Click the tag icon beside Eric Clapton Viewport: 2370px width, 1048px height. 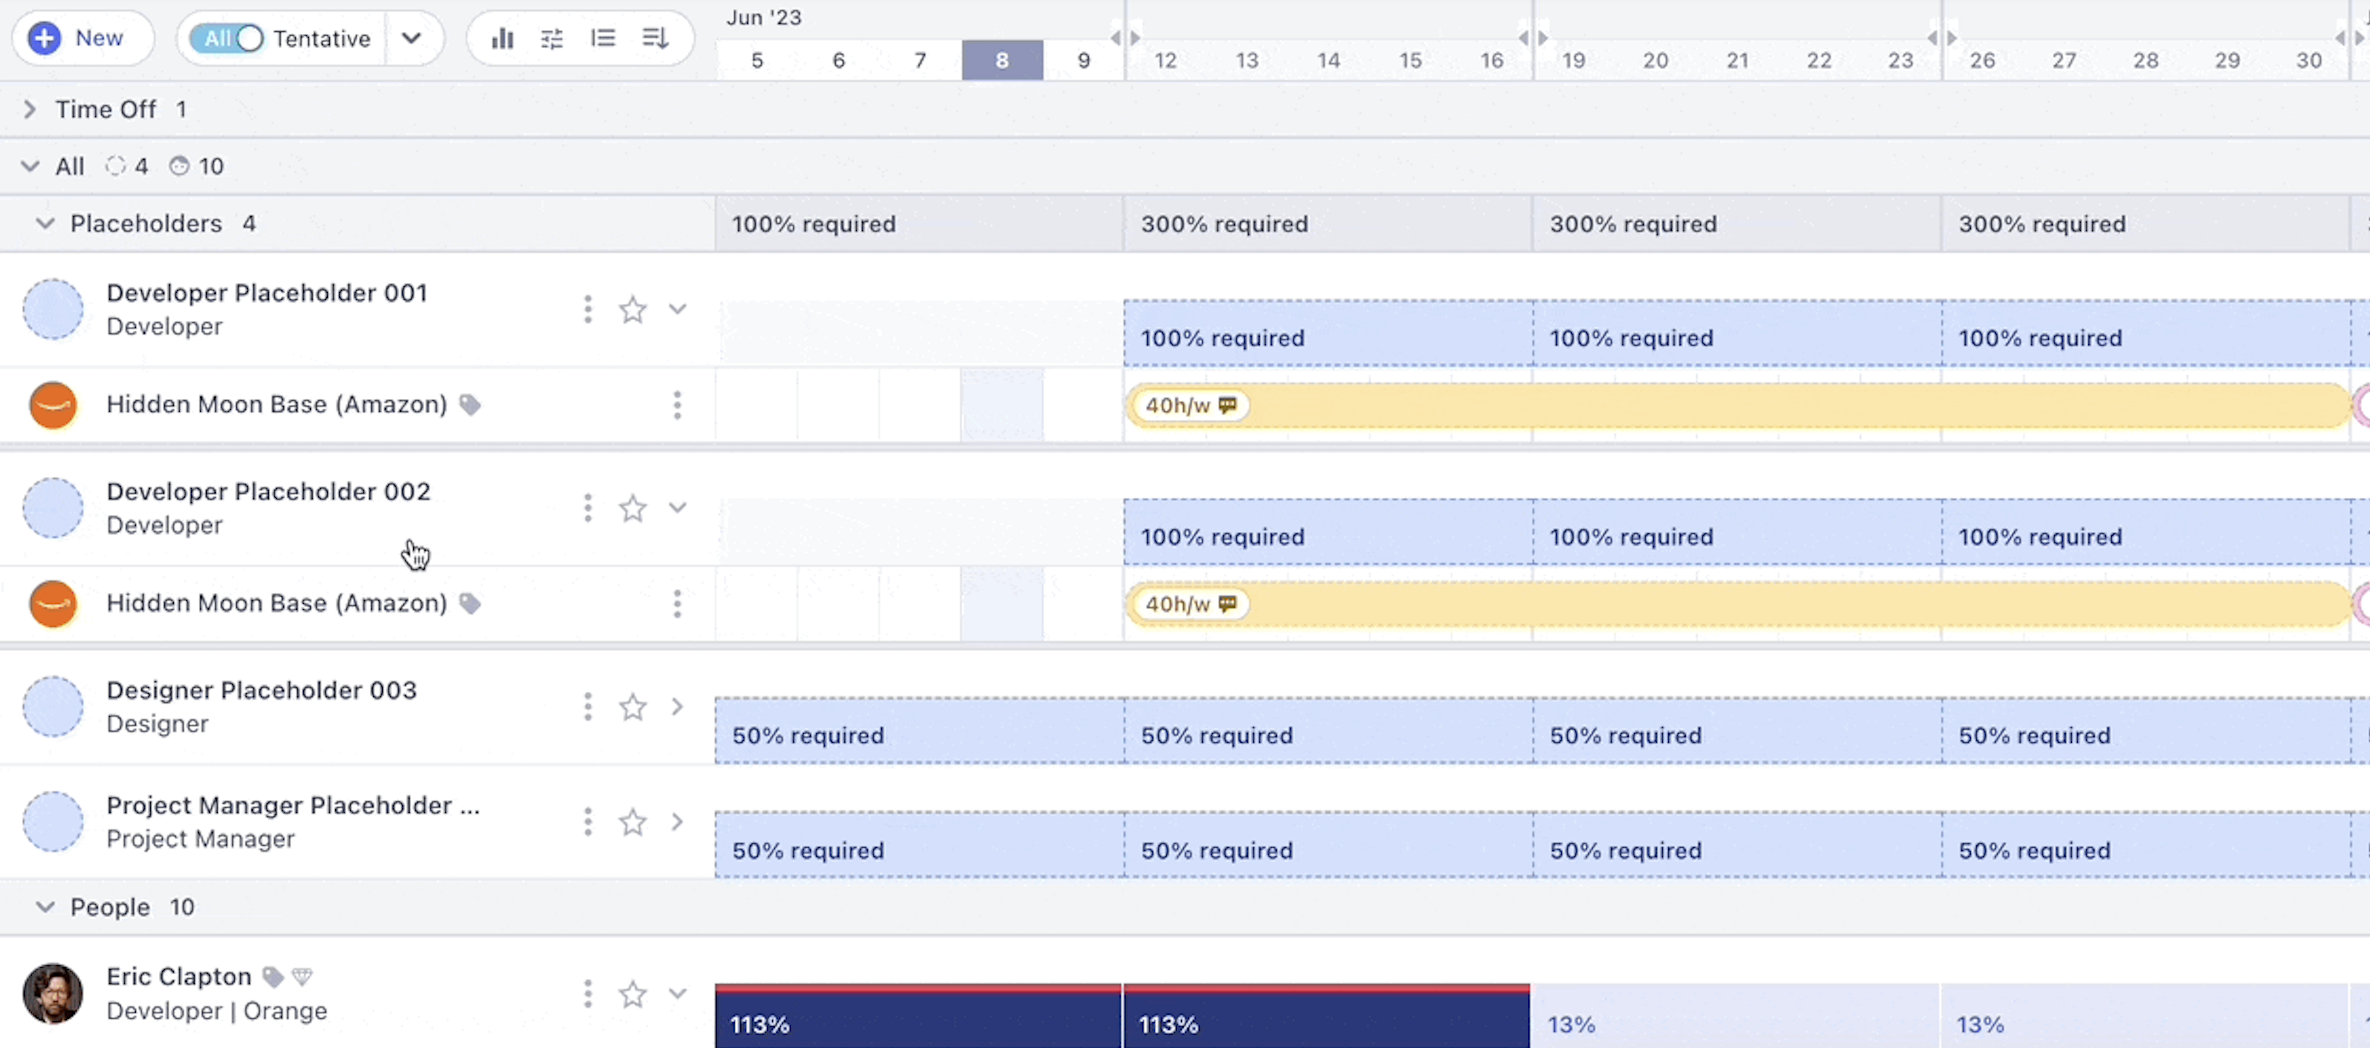272,977
